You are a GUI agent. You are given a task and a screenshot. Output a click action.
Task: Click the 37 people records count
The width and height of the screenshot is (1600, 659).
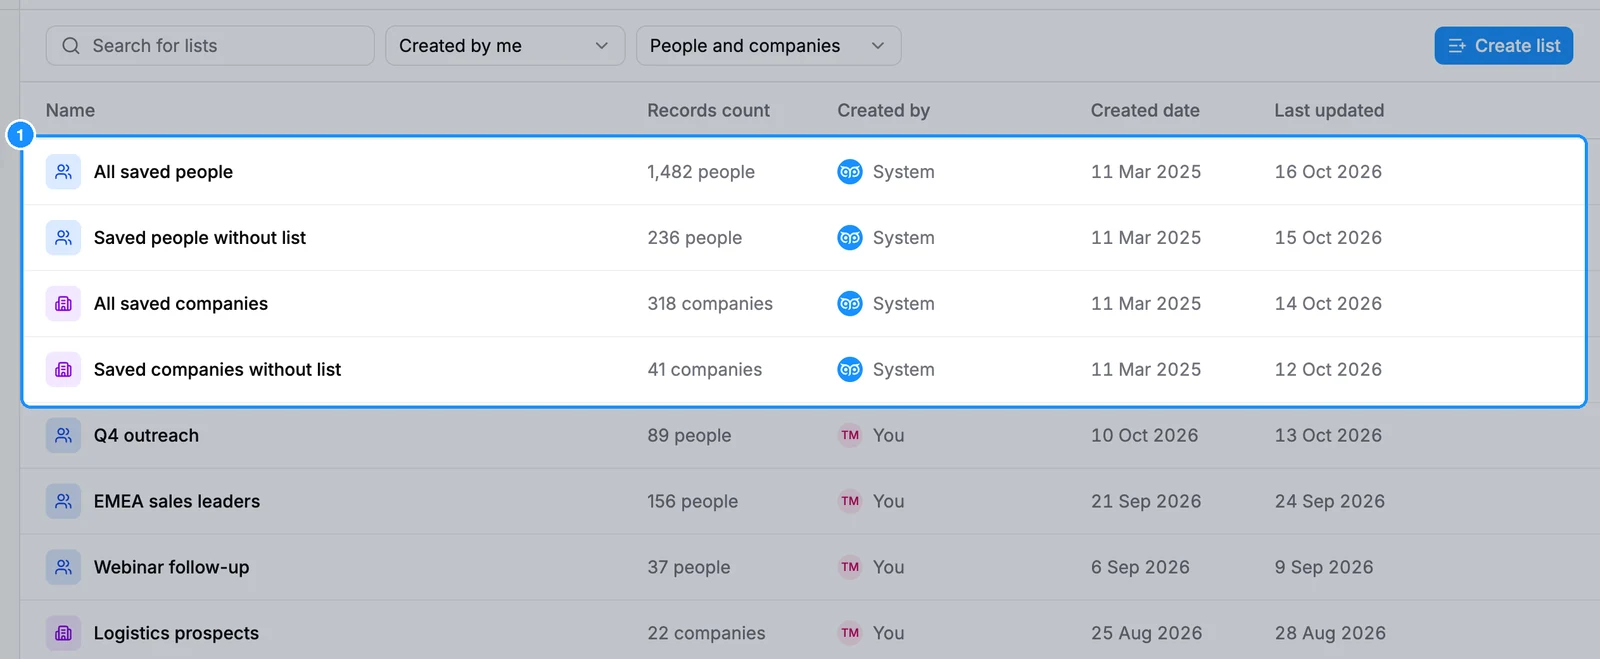click(688, 568)
